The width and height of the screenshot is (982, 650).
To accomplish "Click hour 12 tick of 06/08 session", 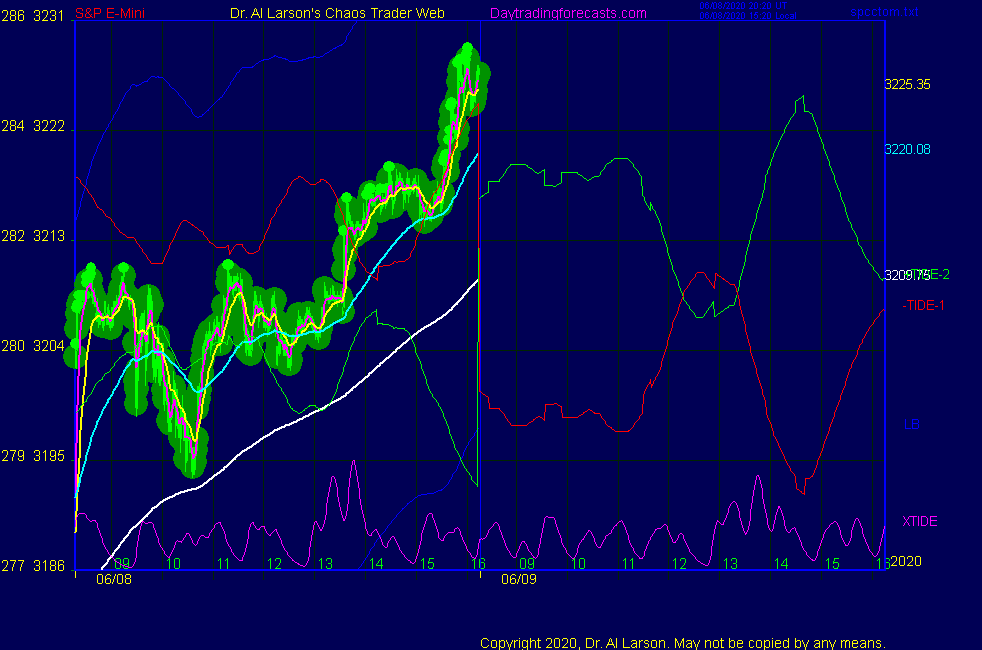I will [274, 564].
